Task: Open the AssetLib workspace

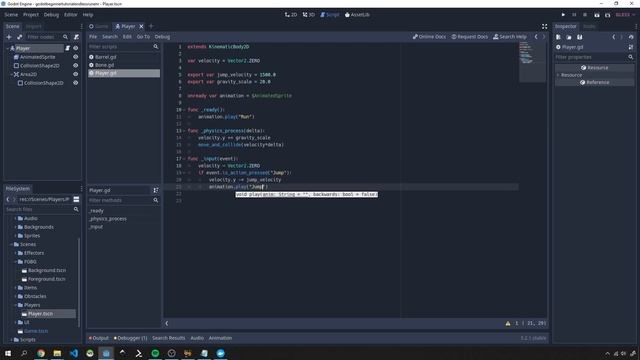Action: pyautogui.click(x=357, y=15)
